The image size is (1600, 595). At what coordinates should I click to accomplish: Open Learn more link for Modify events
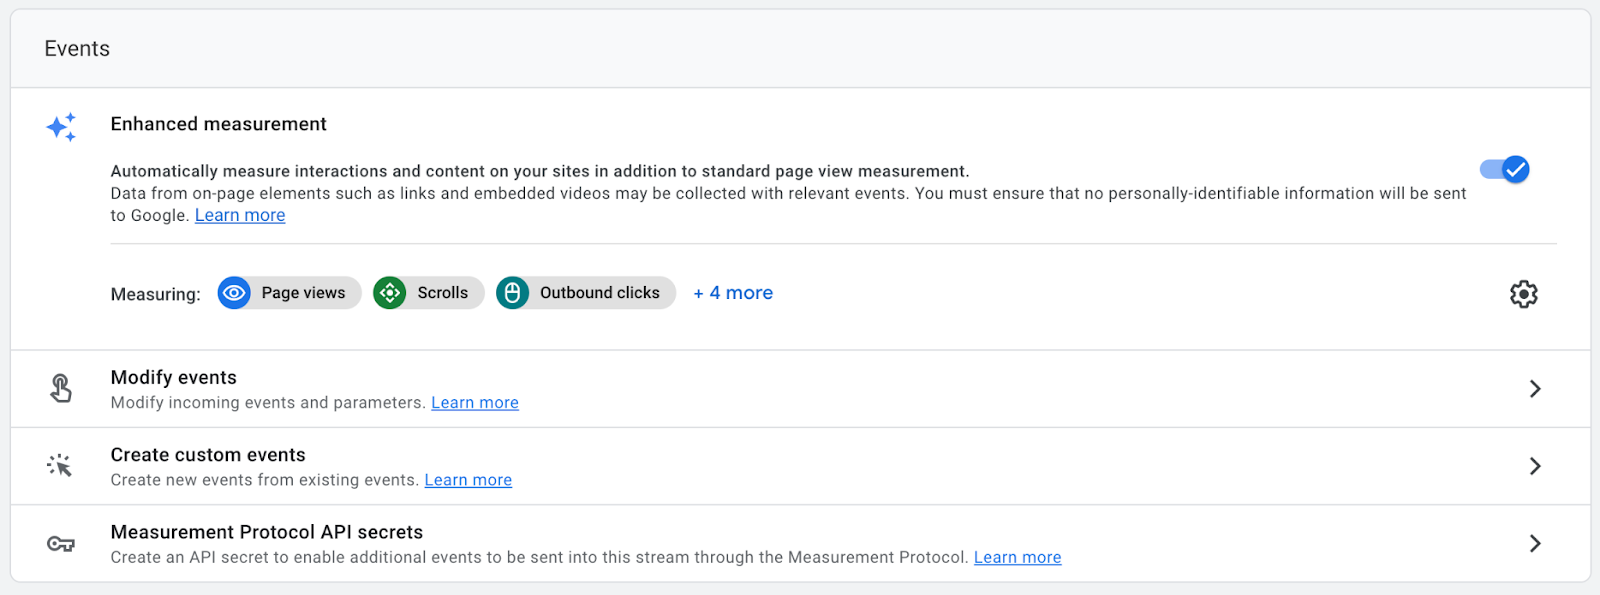[475, 402]
